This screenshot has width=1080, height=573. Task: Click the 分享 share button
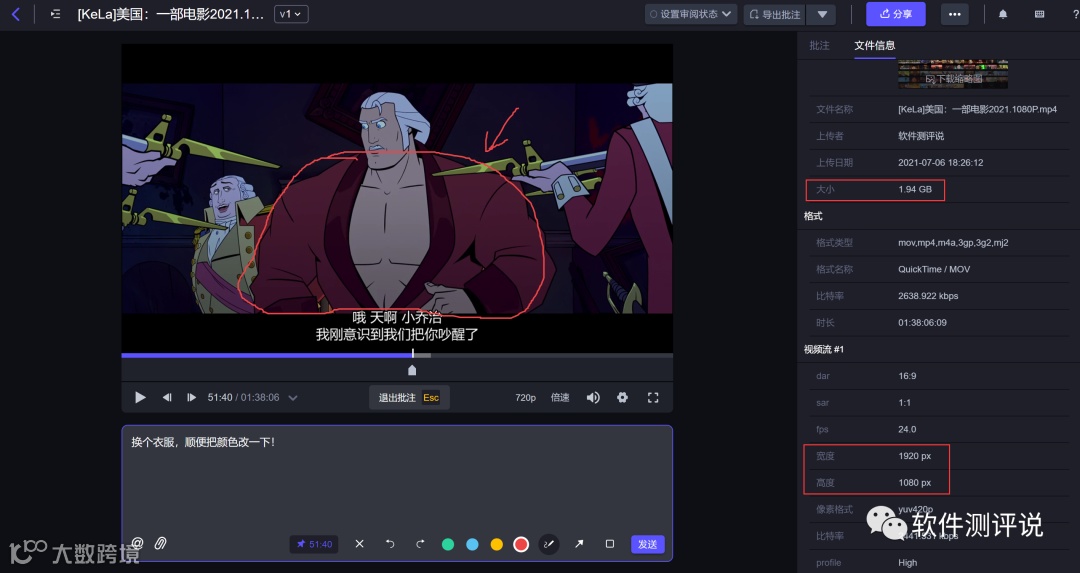coord(896,14)
